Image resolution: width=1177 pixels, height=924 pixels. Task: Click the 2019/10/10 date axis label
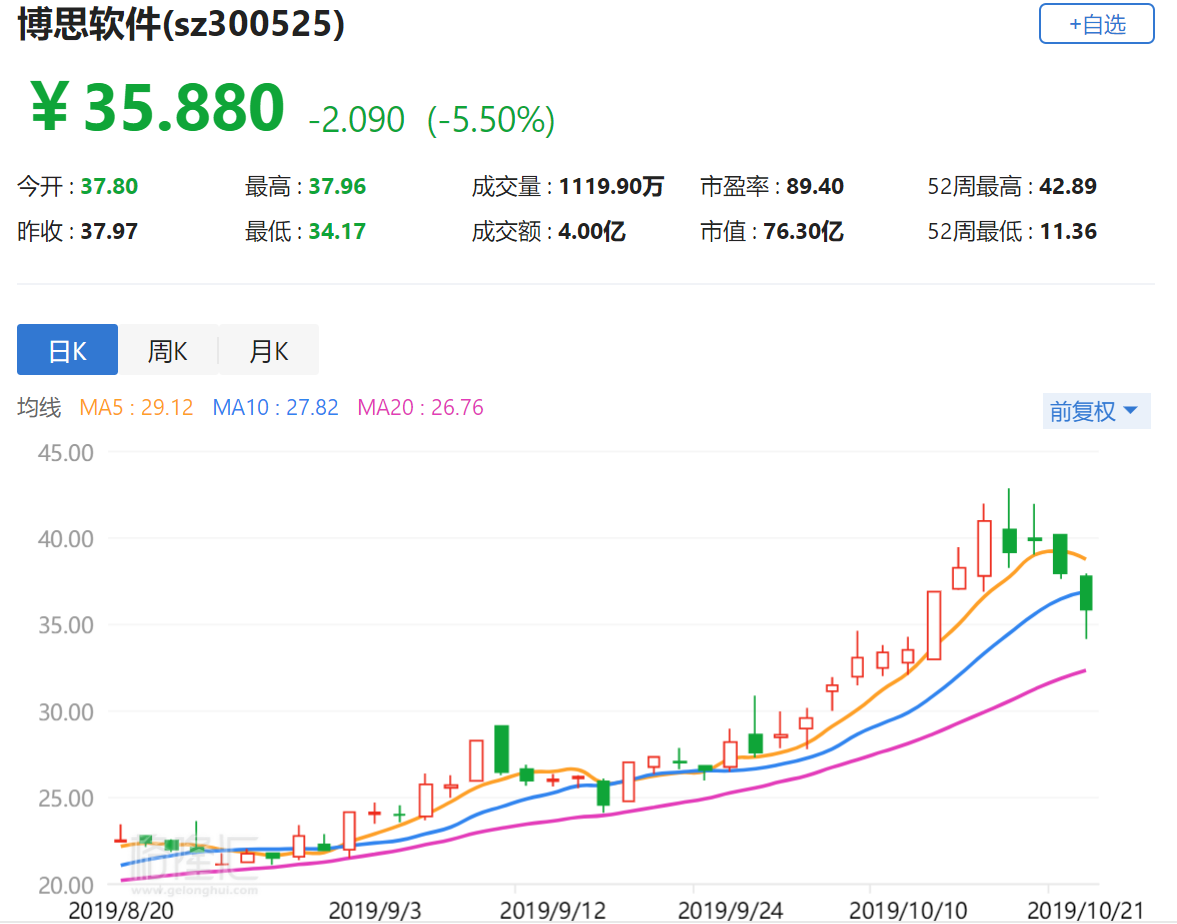click(x=908, y=910)
